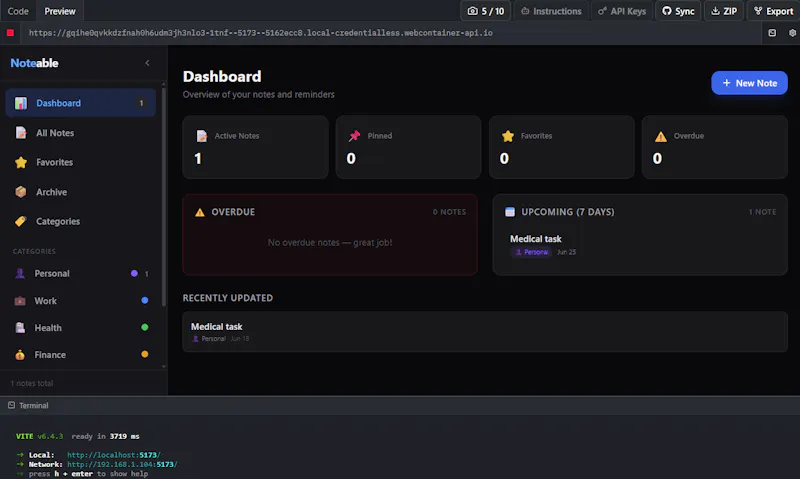Open Instructions in top toolbar
The height and width of the screenshot is (479, 800).
(551, 11)
